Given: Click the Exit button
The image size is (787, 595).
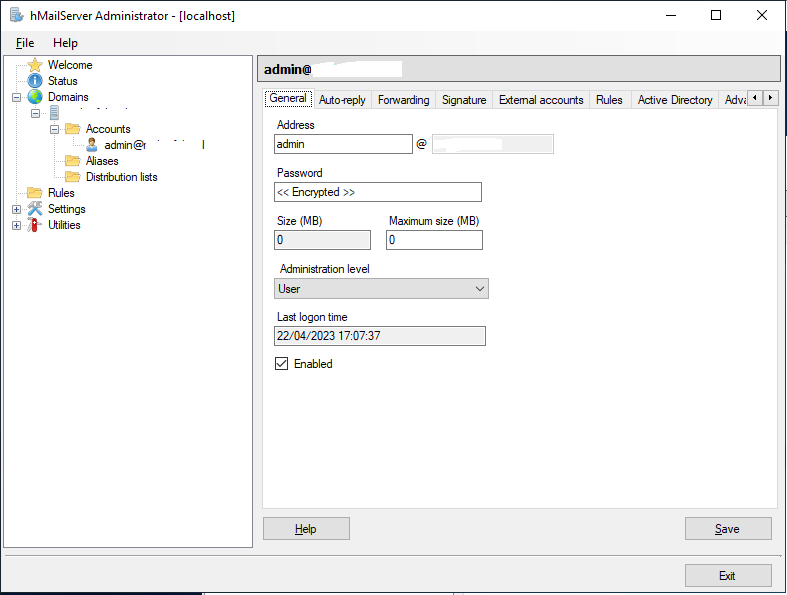Looking at the screenshot, I should tap(727, 575).
